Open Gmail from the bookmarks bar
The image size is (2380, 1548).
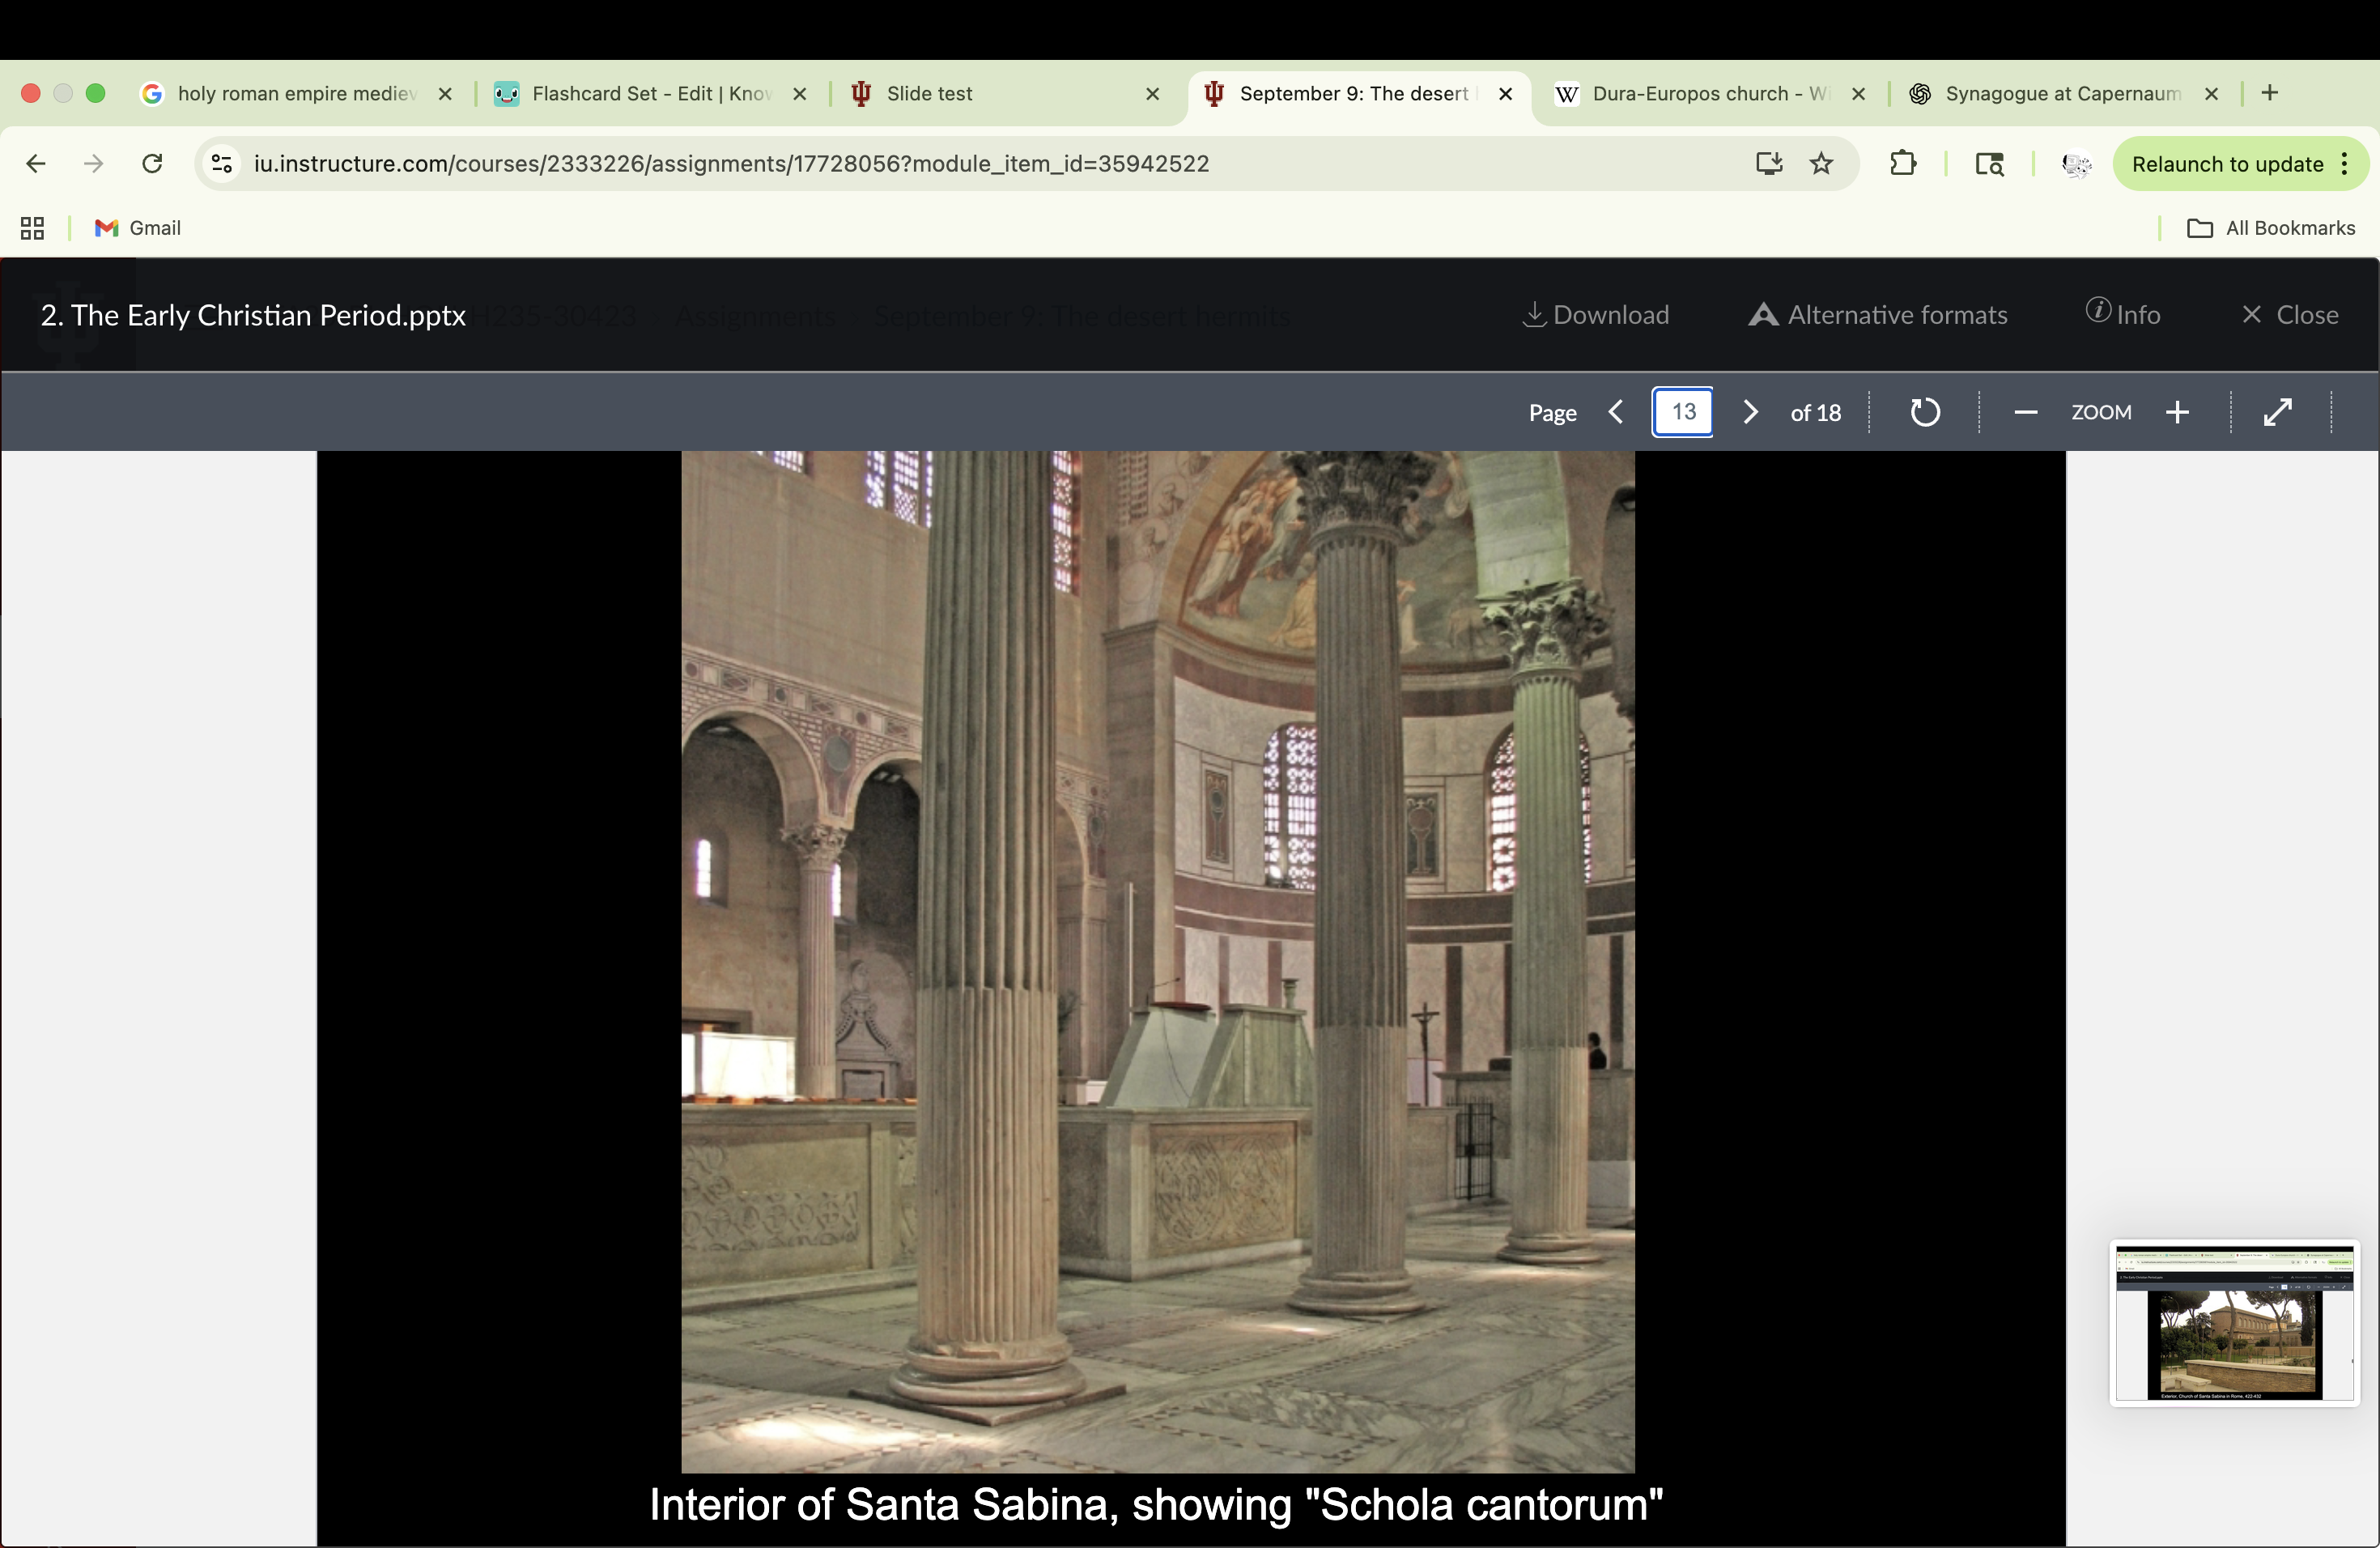tap(137, 228)
